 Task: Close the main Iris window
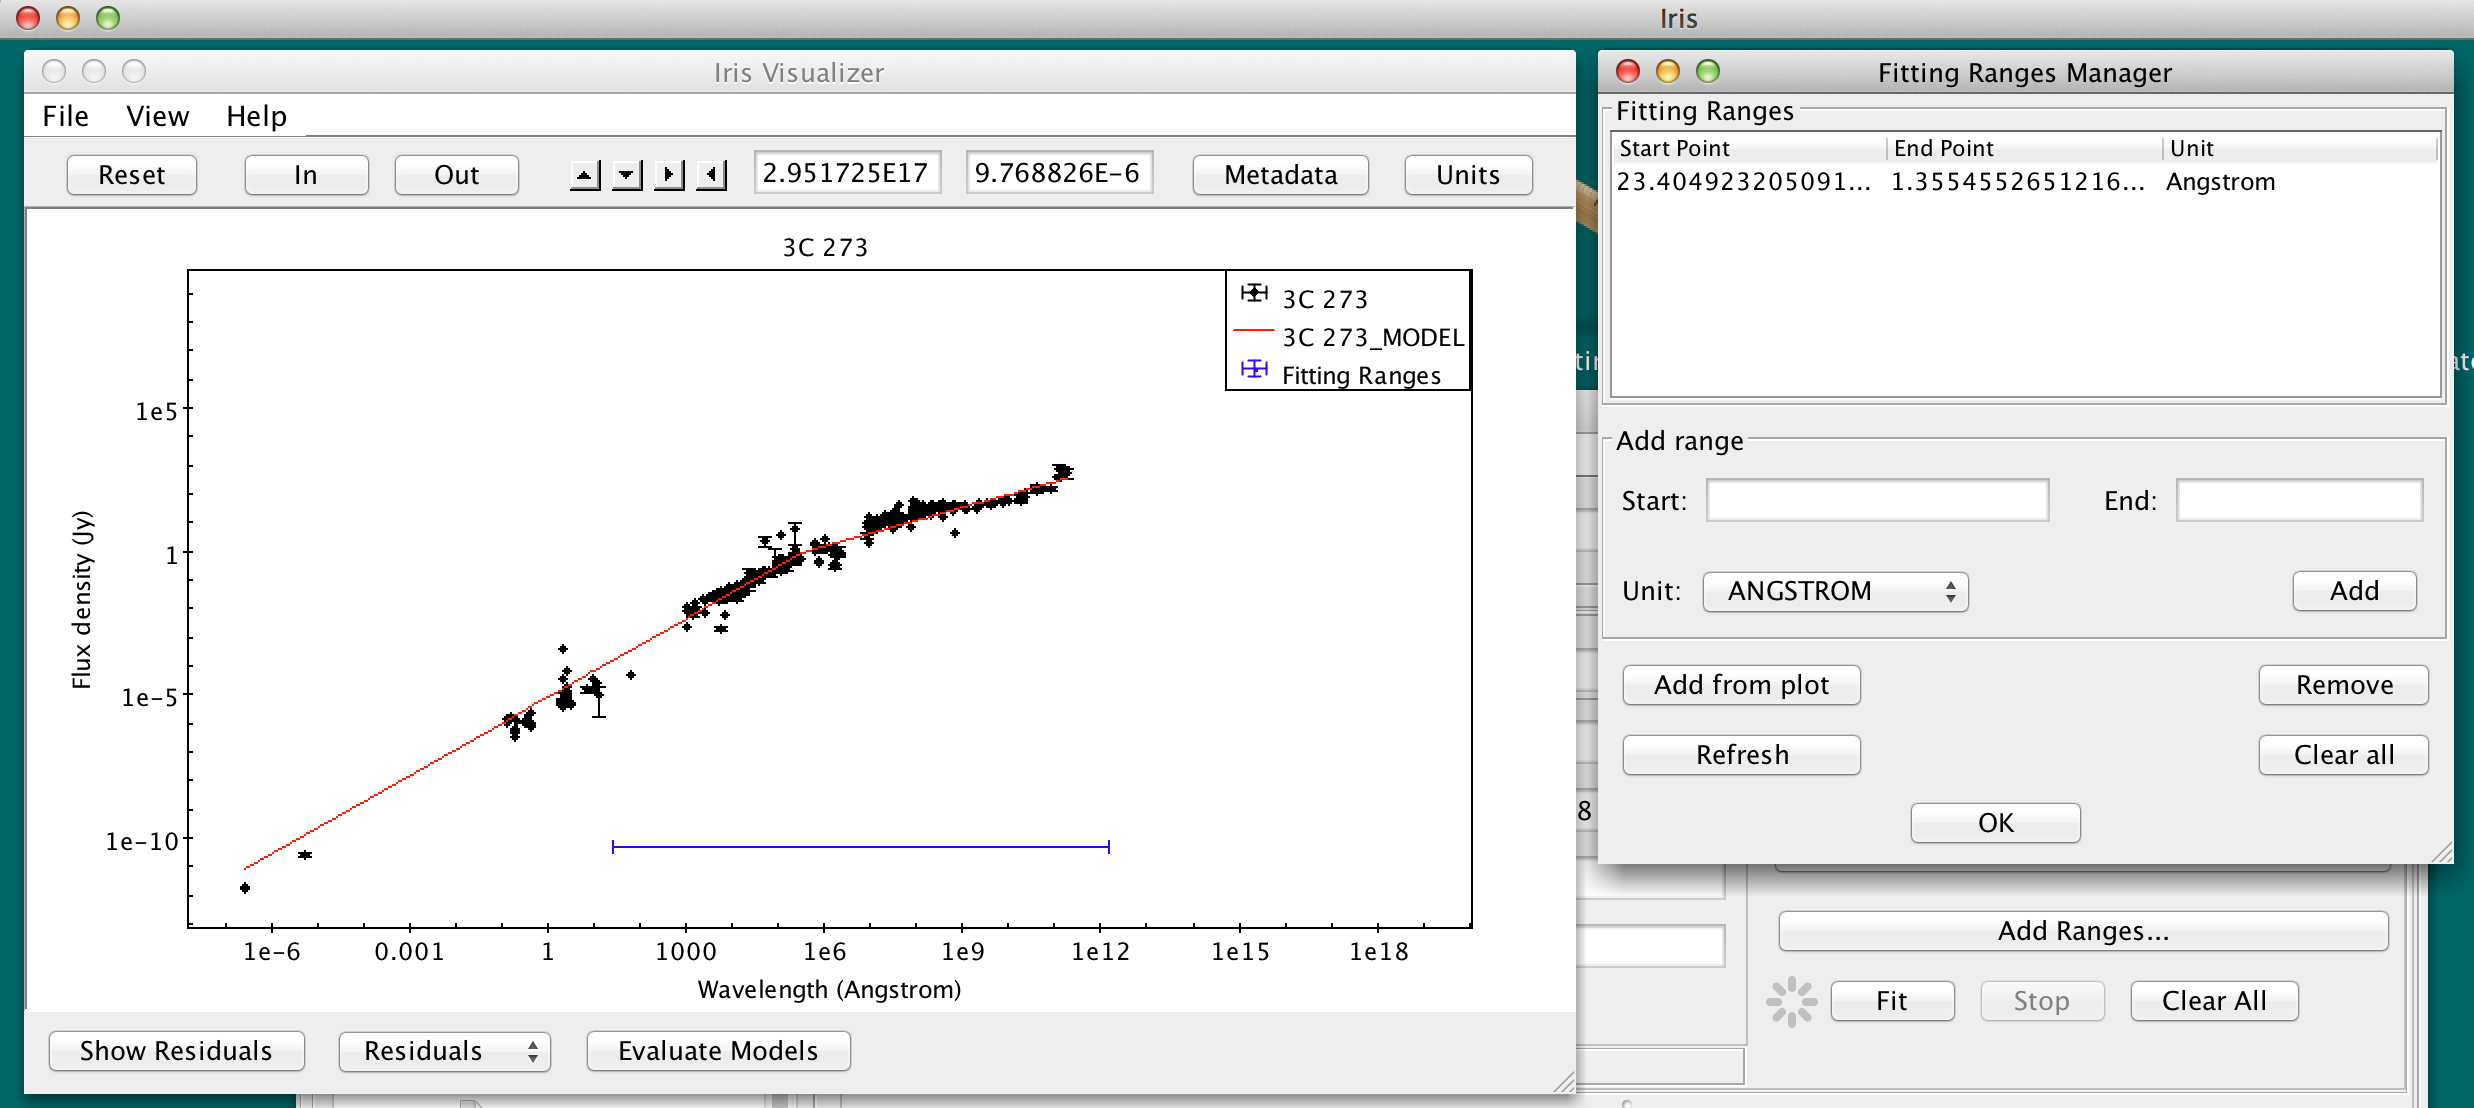(x=28, y=18)
